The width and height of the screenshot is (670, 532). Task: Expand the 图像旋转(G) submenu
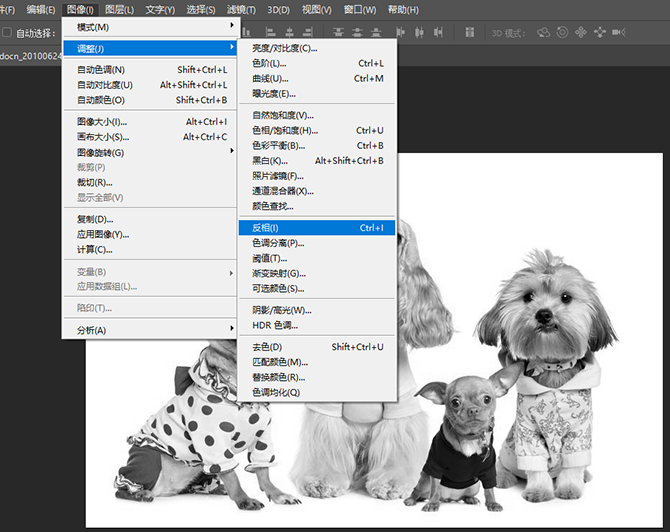(x=150, y=153)
